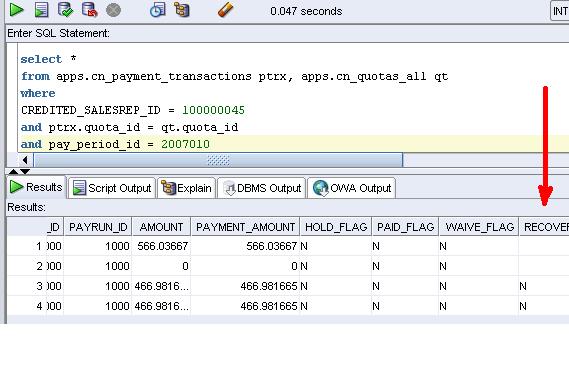The image size is (569, 384).
Task: Click row number 4 in the results grid
Action: (27, 306)
